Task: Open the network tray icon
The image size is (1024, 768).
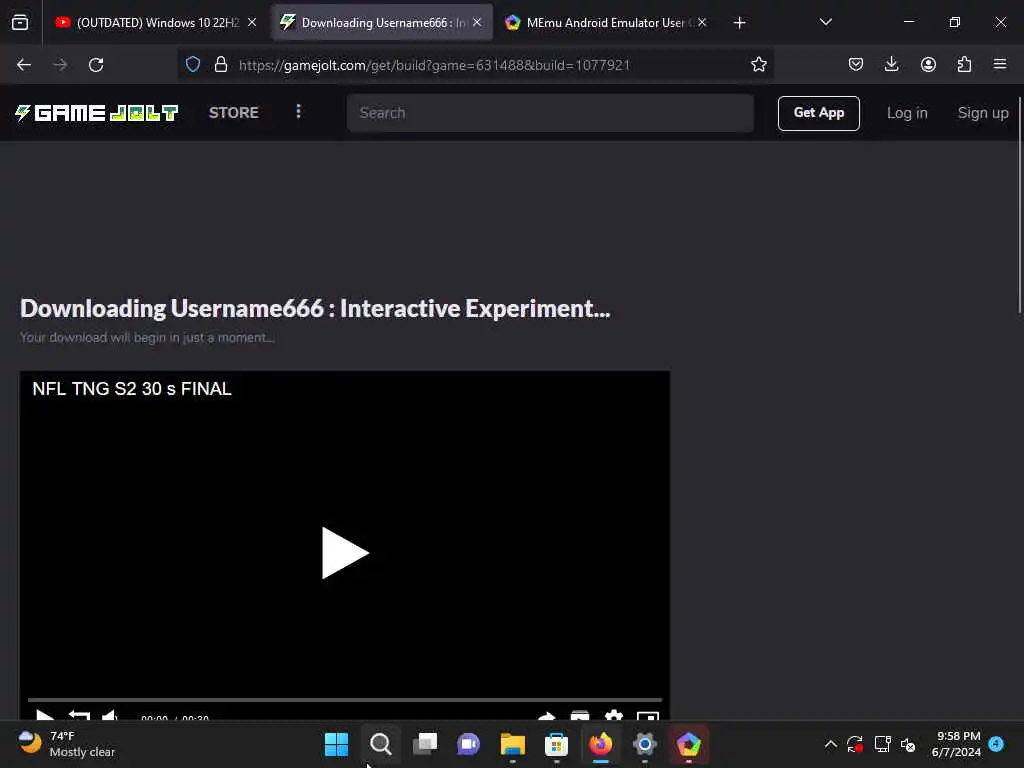Action: [882, 744]
